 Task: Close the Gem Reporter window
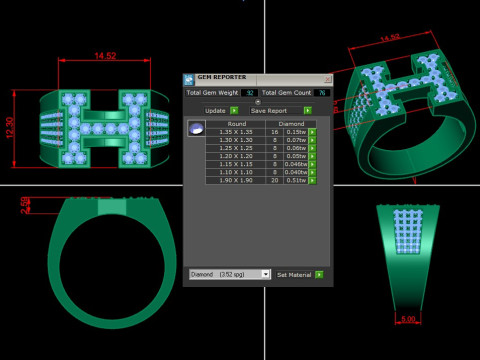(x=327, y=79)
